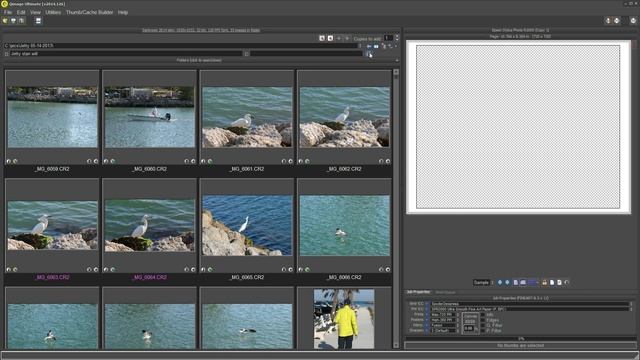Click the thumbnails info link above the browser

pos(201,30)
